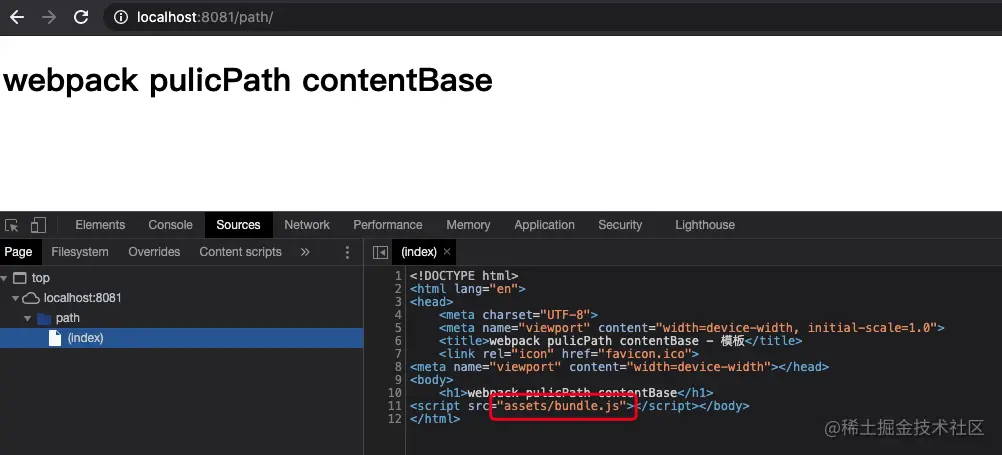Reload the page with the refresh icon
Image resolution: width=1002 pixels, height=455 pixels.
pos(81,17)
